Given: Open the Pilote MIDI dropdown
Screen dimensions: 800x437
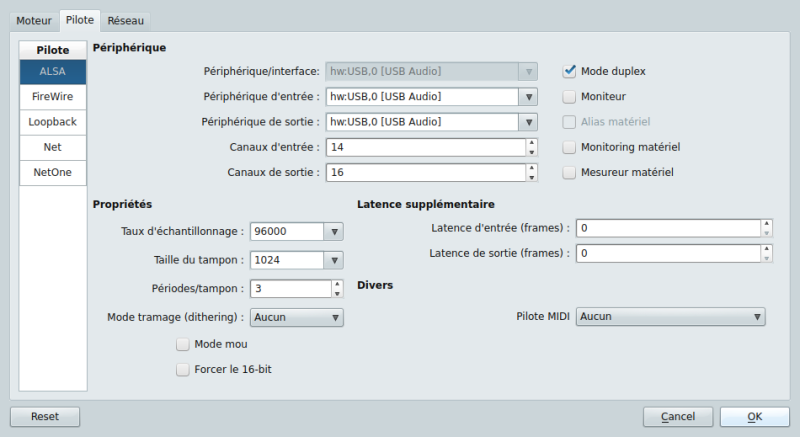Looking at the screenshot, I should 757,317.
